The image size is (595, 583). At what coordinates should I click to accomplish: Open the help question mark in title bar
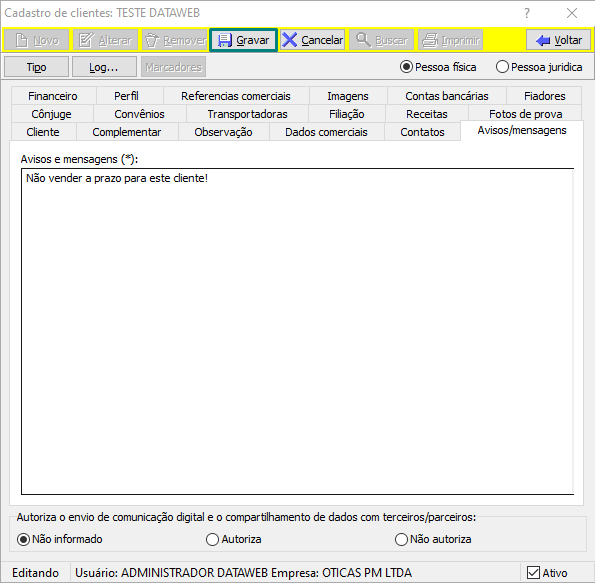527,14
